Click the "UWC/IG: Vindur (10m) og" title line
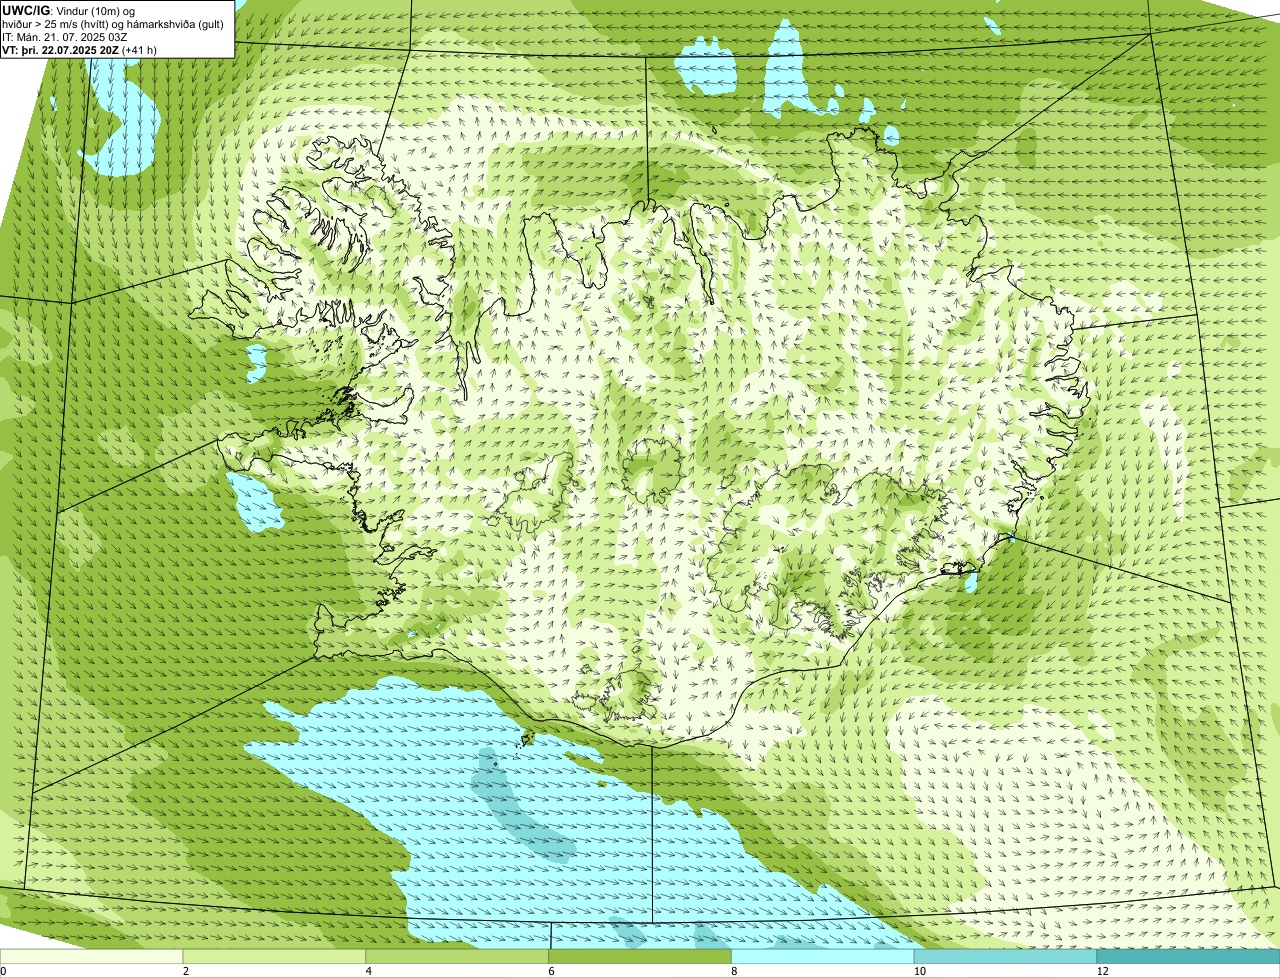Viewport: 1280px width, 978px height. pyautogui.click(x=68, y=10)
